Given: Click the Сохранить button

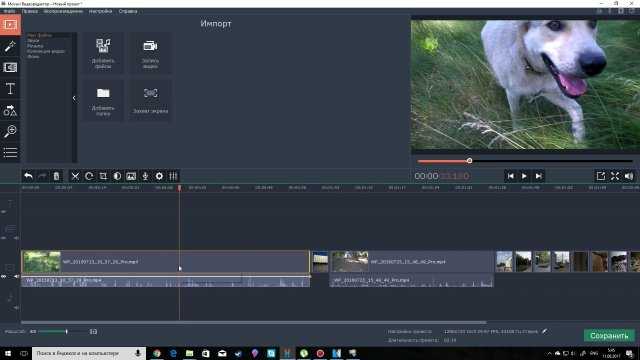Looking at the screenshot, I should [609, 336].
